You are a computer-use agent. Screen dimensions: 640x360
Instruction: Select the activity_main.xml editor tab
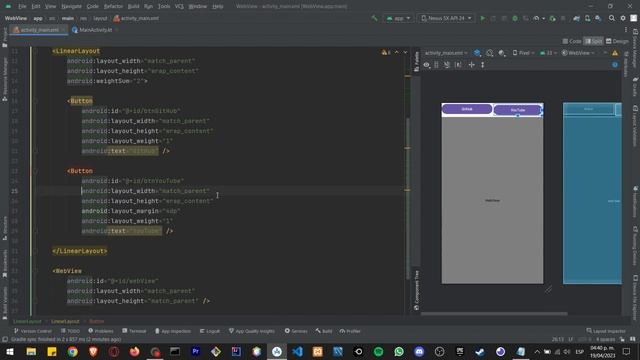click(38, 30)
